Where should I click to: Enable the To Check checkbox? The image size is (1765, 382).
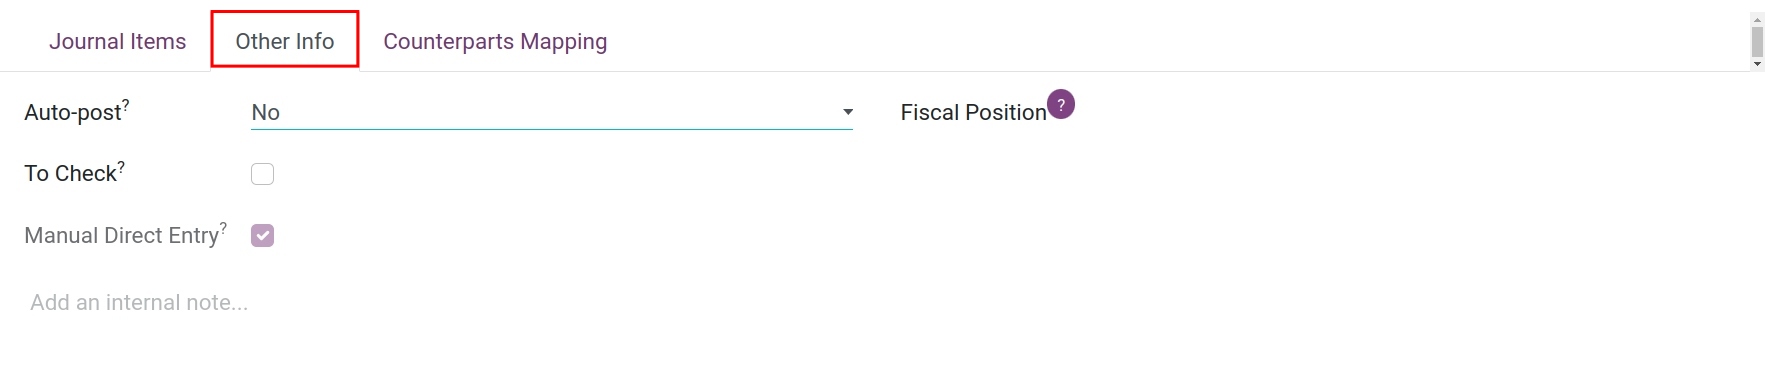(262, 174)
